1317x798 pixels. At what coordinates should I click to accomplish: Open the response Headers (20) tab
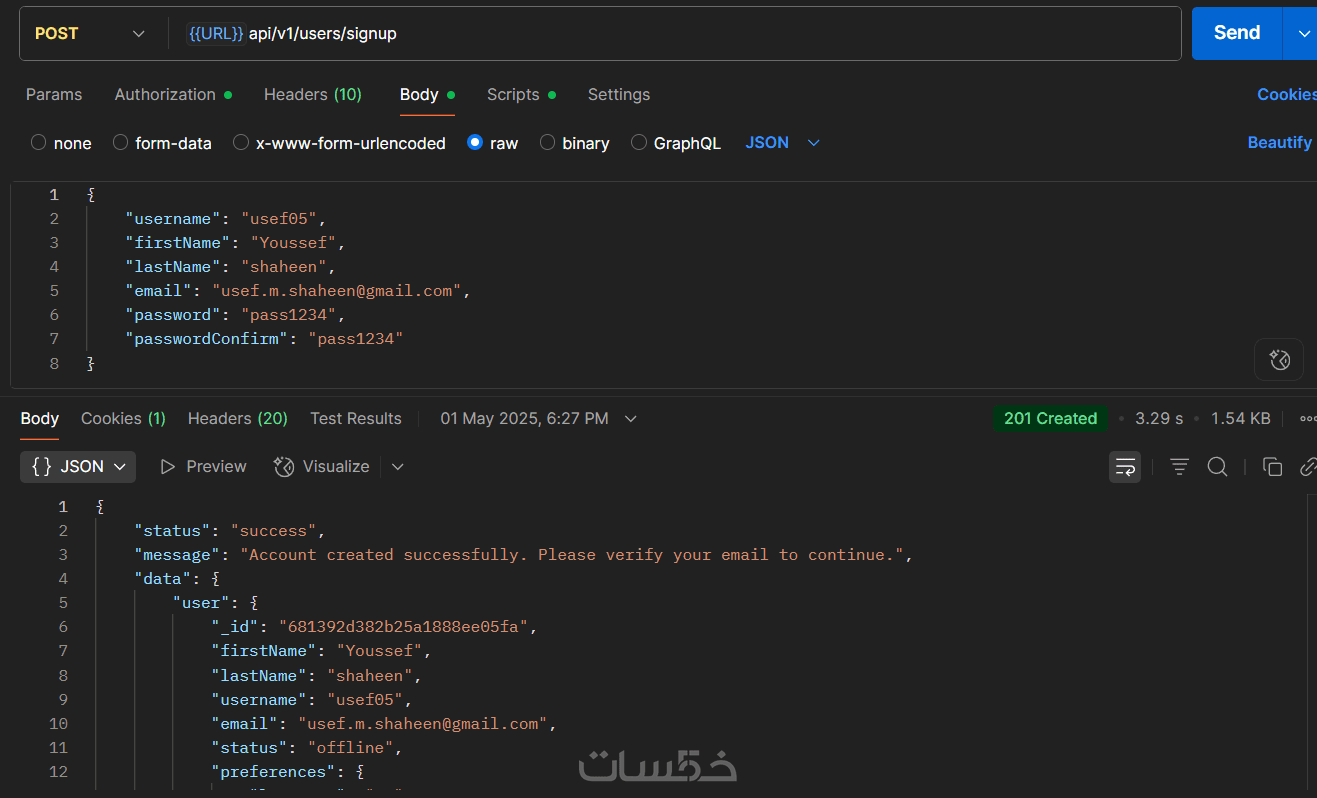[238, 419]
